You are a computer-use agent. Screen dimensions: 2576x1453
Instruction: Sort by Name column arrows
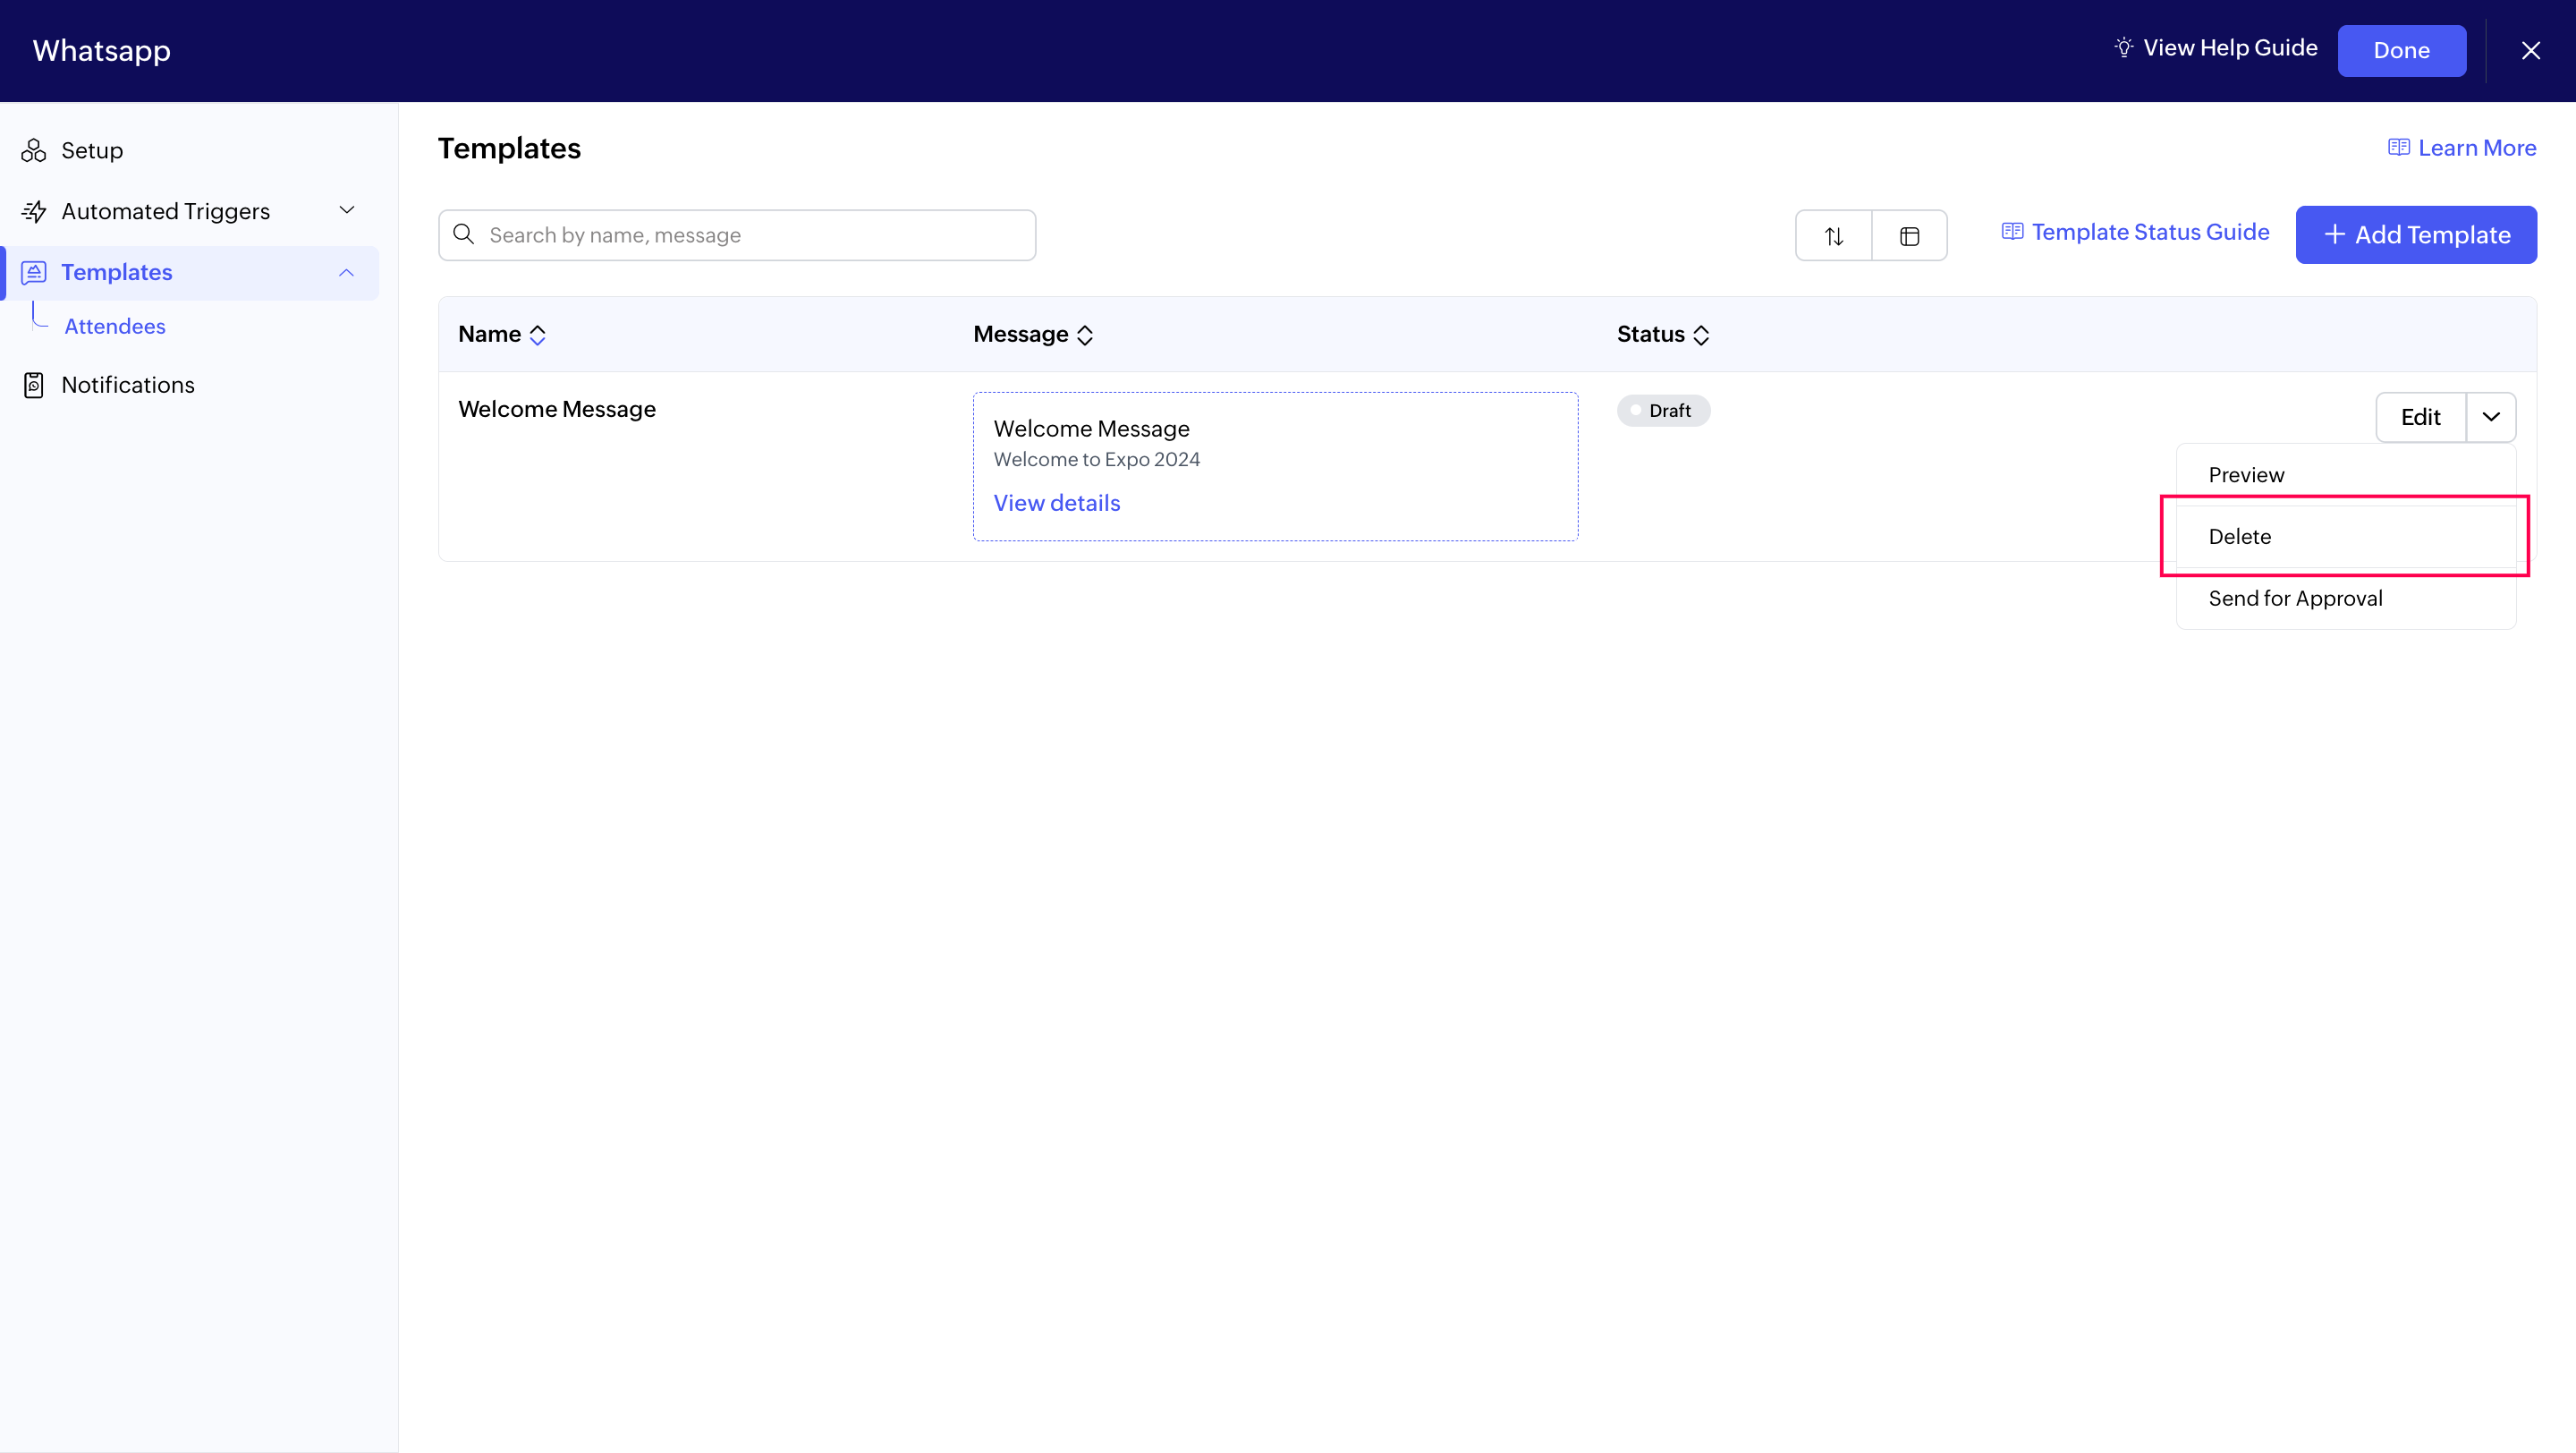(x=538, y=335)
